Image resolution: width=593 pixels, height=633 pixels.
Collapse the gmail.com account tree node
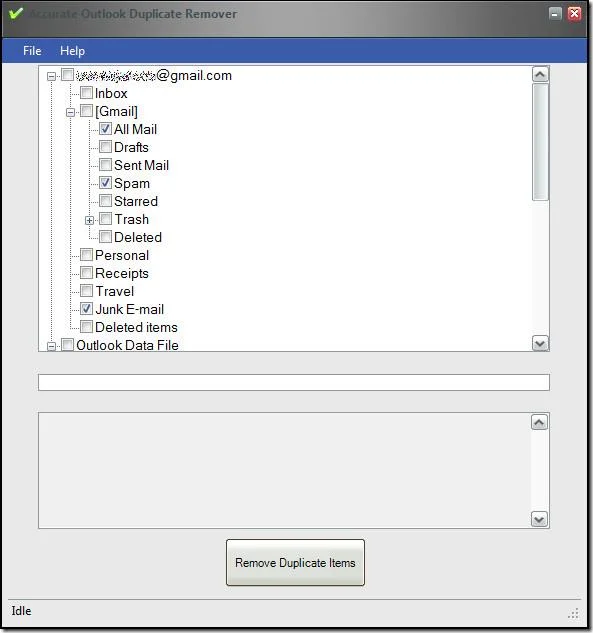coord(51,76)
